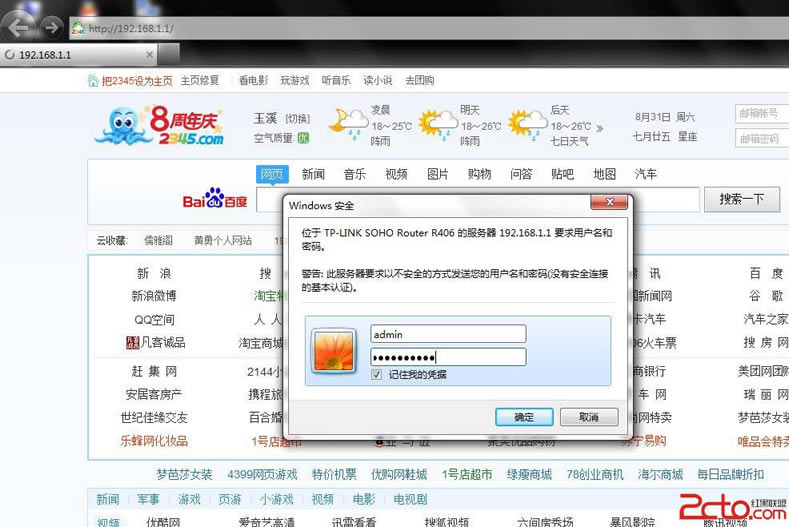Screen dimensions: 789x527
Task: Select the 视频 search tab
Action: point(397,174)
